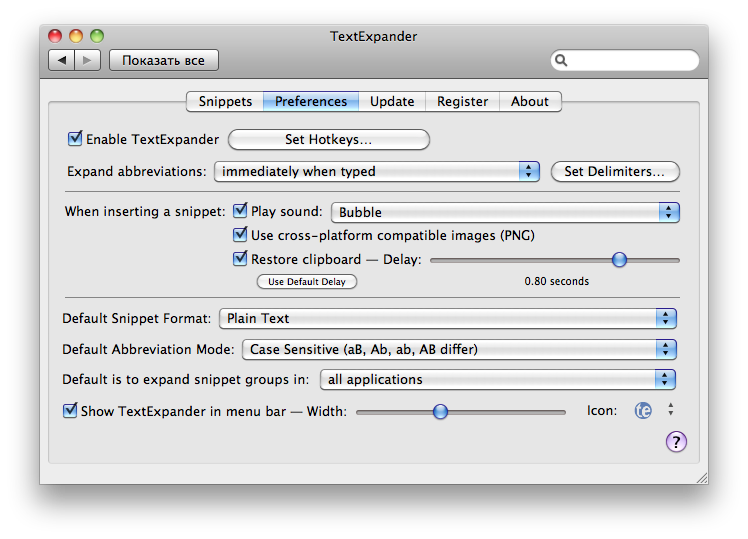This screenshot has height=539, width=748.
Task: Select the Preferences tab
Action: tap(311, 102)
